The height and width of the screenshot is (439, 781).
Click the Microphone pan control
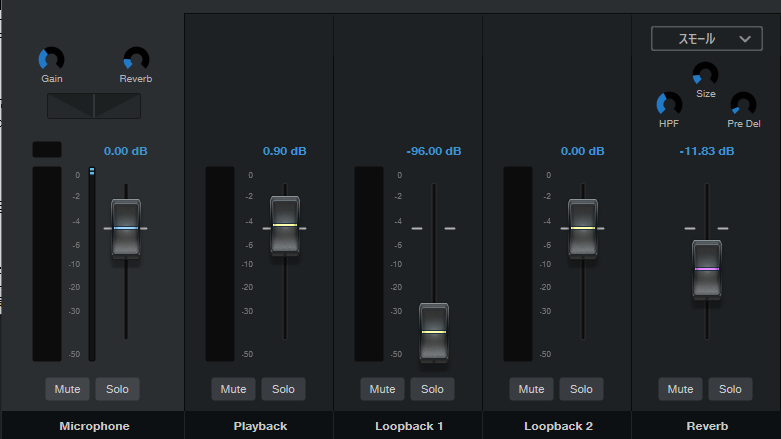click(94, 106)
